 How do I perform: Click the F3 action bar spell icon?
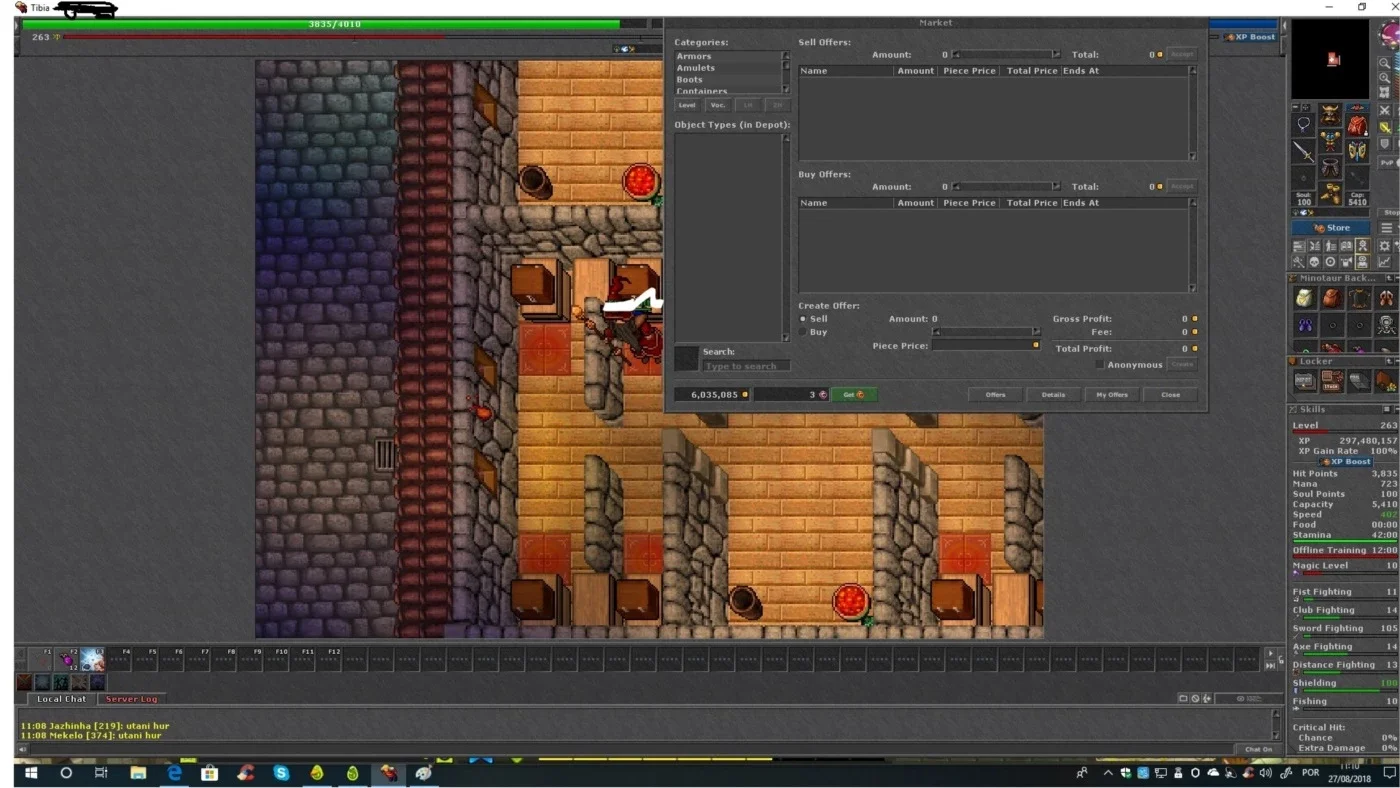92,659
